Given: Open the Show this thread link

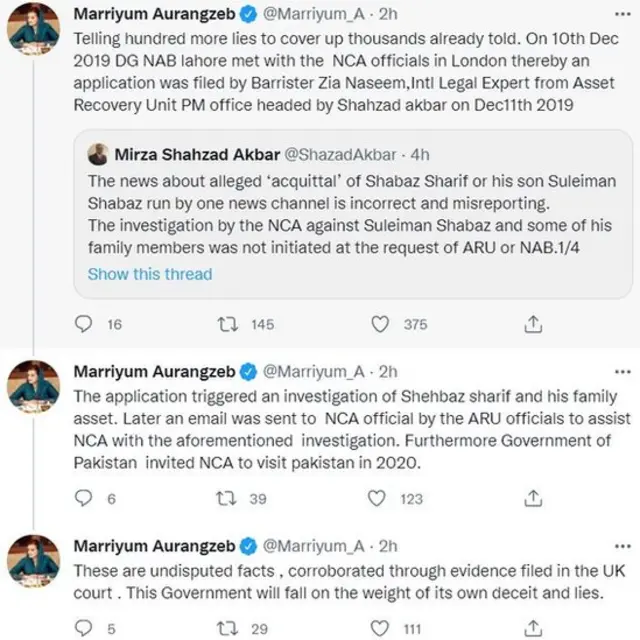Looking at the screenshot, I should click(149, 273).
